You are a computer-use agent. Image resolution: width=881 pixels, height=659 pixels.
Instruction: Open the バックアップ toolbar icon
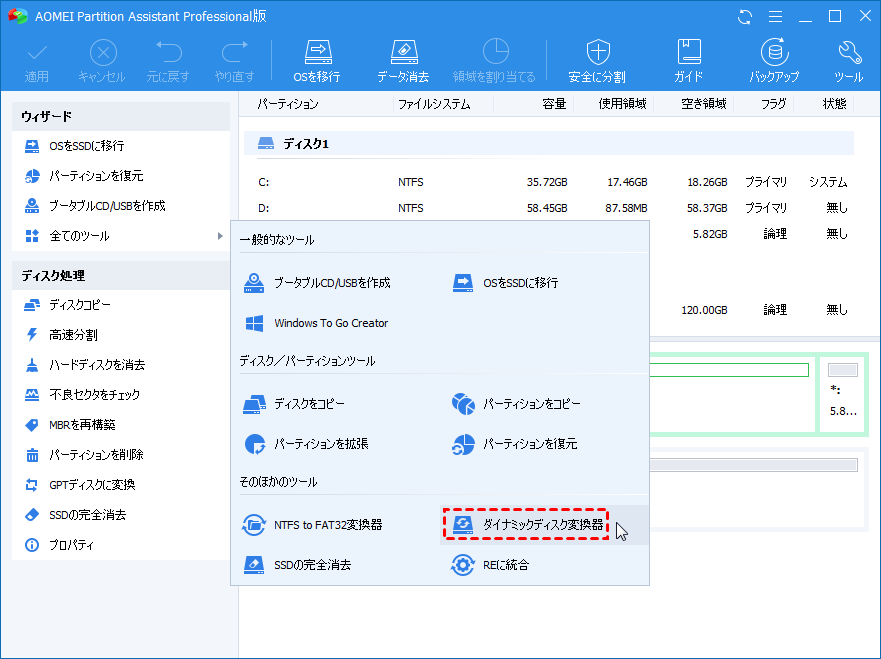point(774,61)
